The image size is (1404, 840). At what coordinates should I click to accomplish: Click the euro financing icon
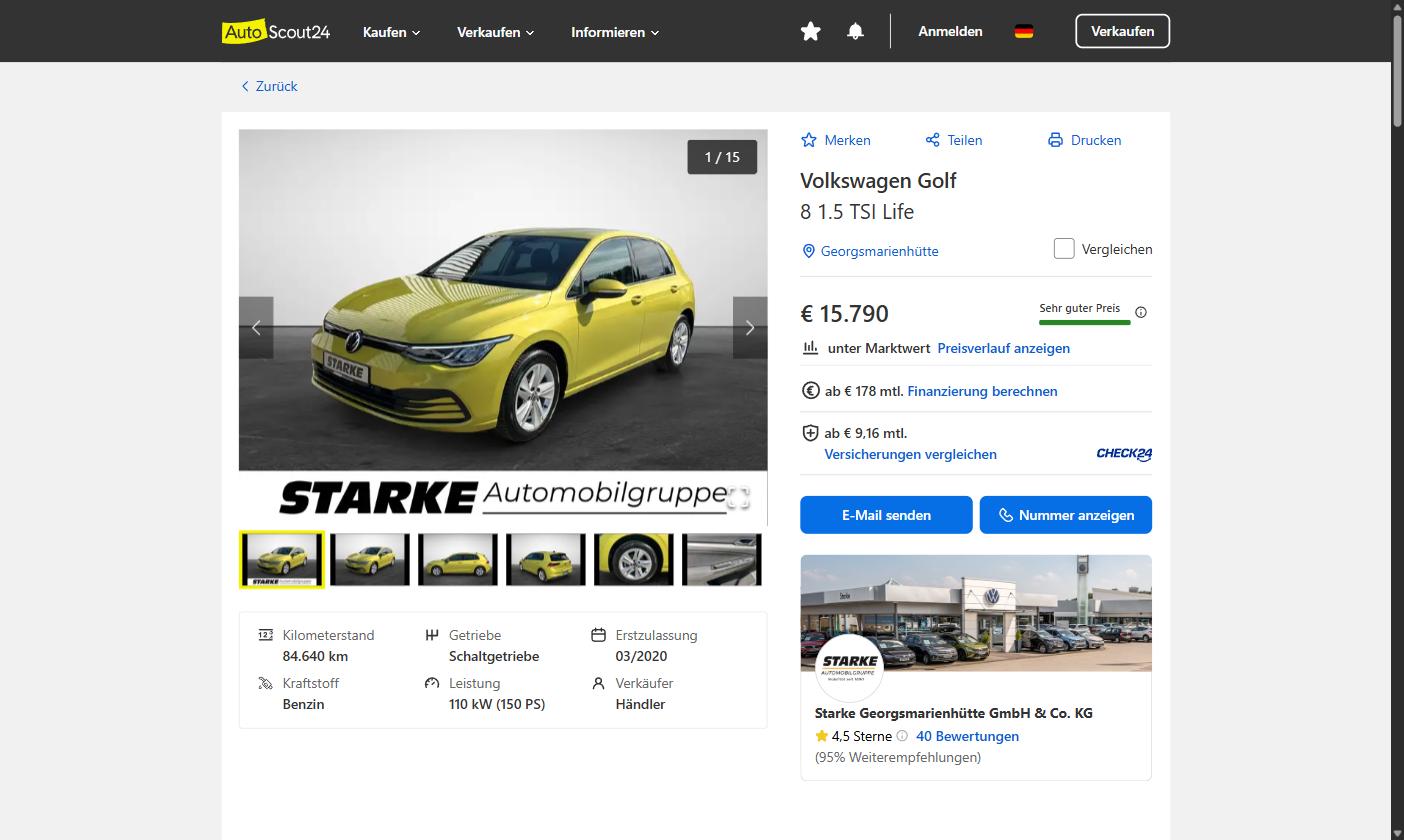point(811,391)
